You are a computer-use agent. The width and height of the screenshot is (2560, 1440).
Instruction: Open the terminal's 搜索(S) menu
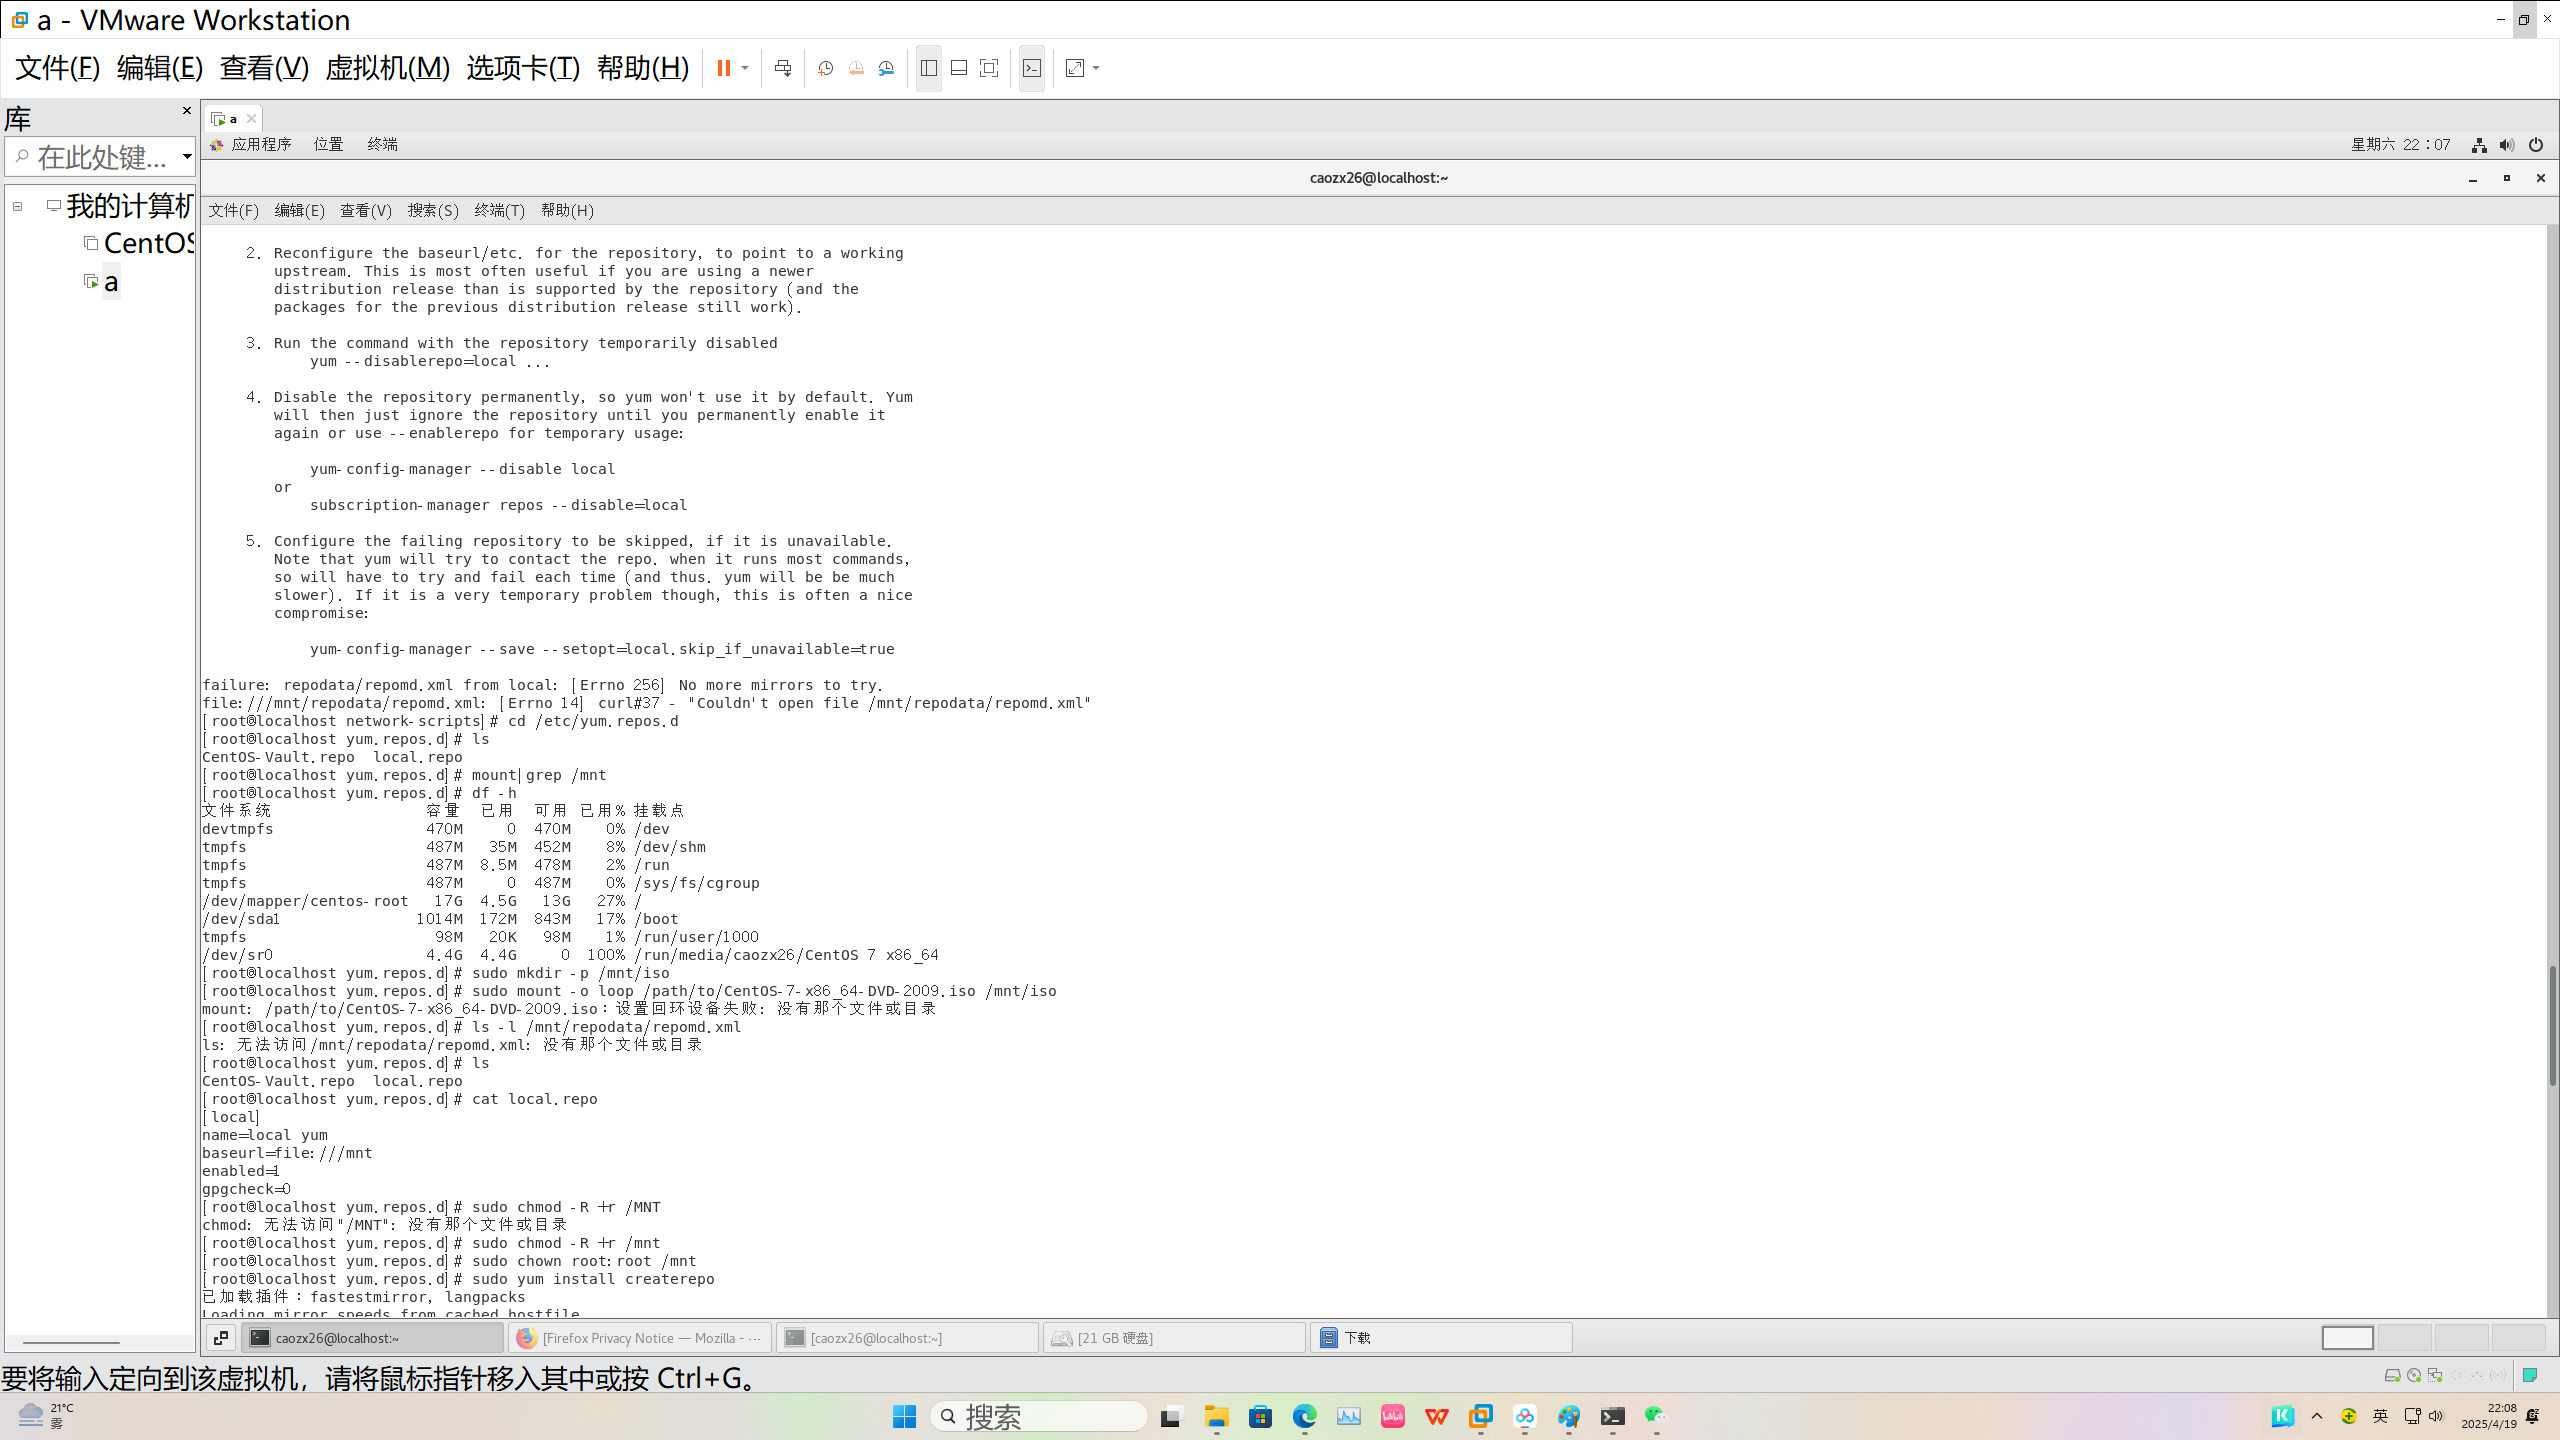(432, 210)
